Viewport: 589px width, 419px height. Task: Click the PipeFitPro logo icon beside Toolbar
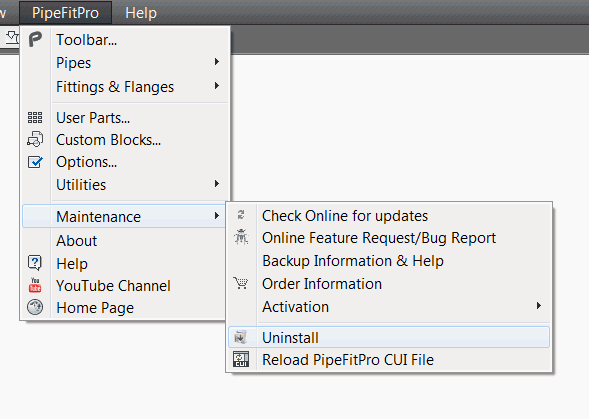tap(35, 39)
